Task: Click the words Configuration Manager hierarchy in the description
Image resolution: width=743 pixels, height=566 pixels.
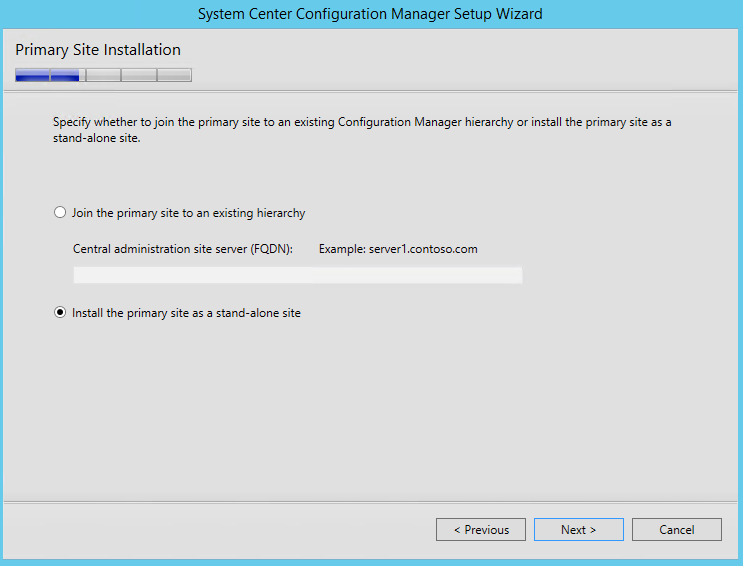Action: click(426, 122)
